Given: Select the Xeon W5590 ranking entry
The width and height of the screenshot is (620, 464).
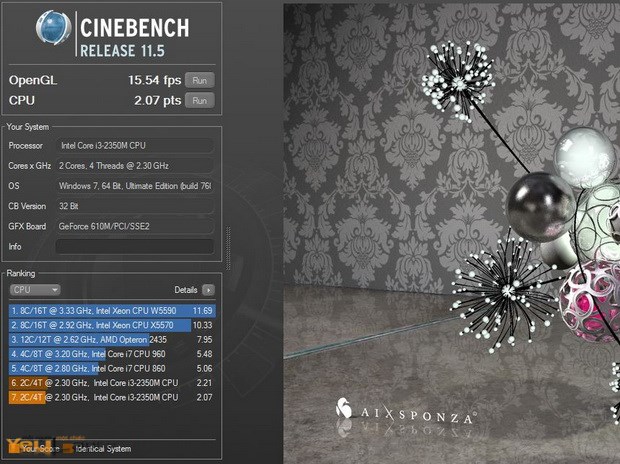Looking at the screenshot, I should coord(111,311).
